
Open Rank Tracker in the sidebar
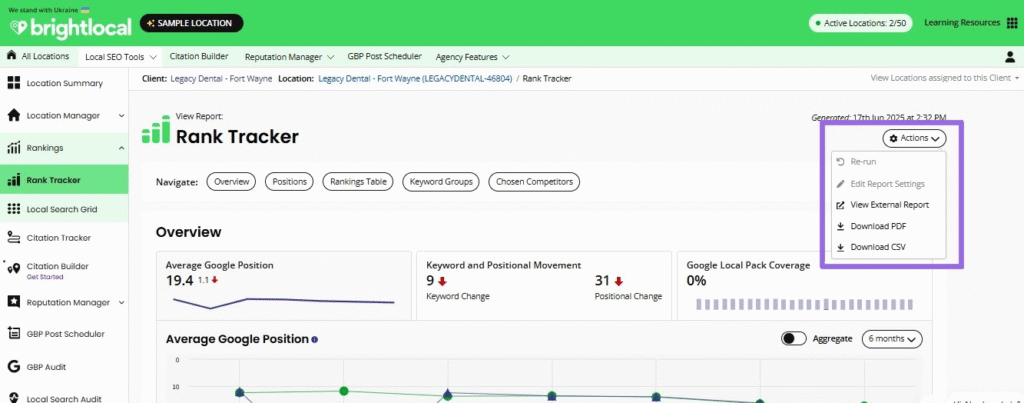pyautogui.click(x=64, y=180)
